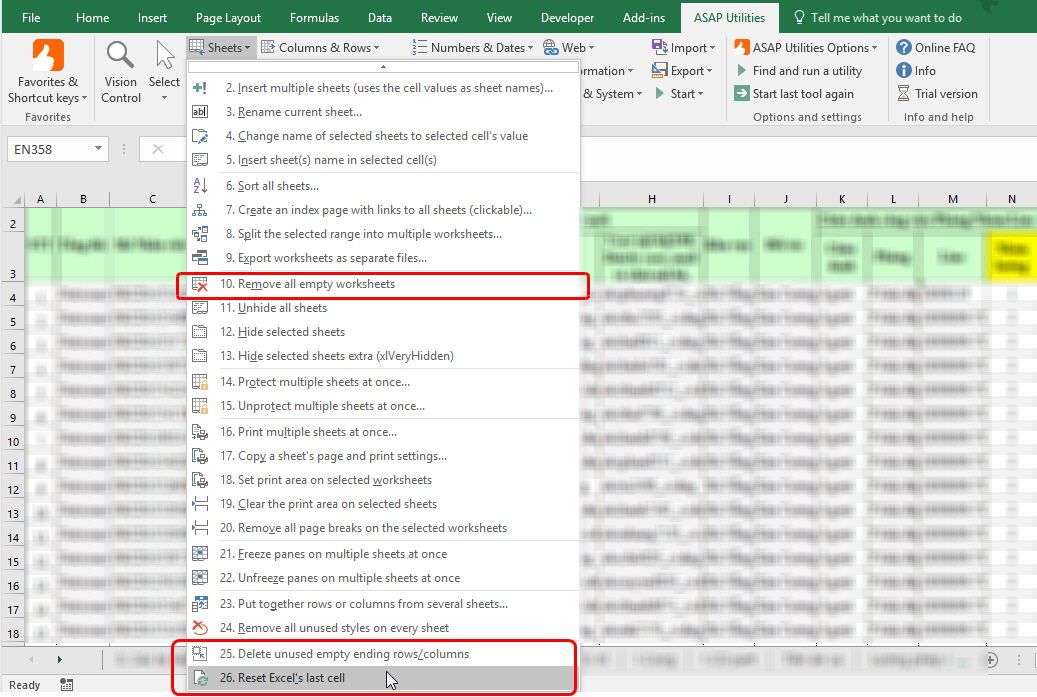
Task: Click Export worksheets icon in menu
Action: [x=200, y=258]
